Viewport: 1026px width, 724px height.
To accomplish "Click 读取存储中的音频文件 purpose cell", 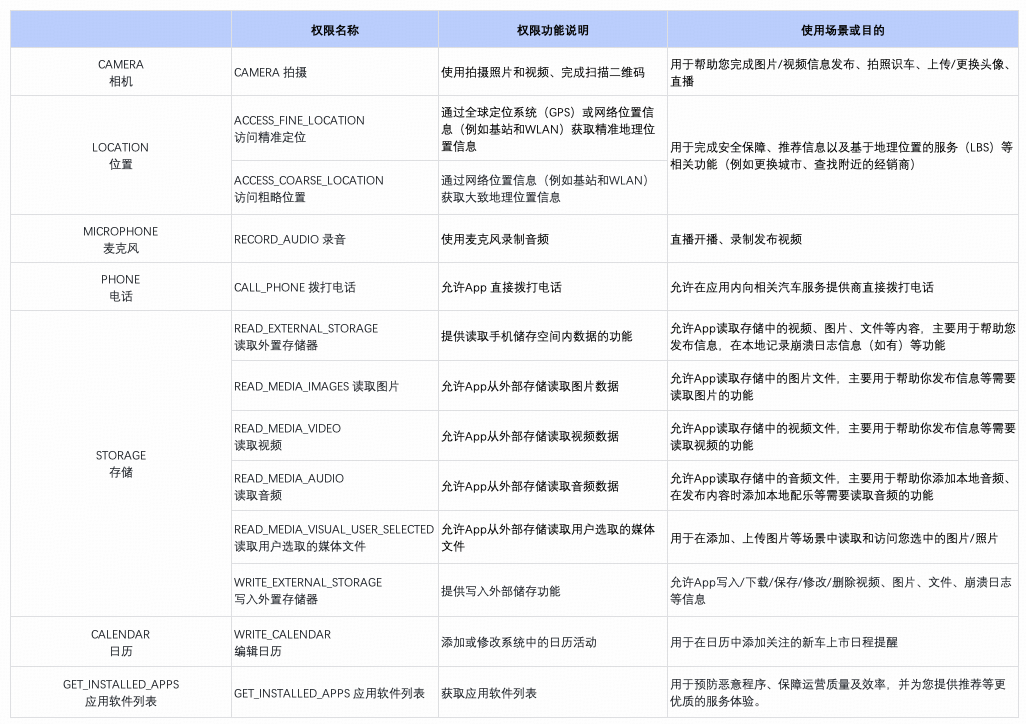I will pos(842,486).
